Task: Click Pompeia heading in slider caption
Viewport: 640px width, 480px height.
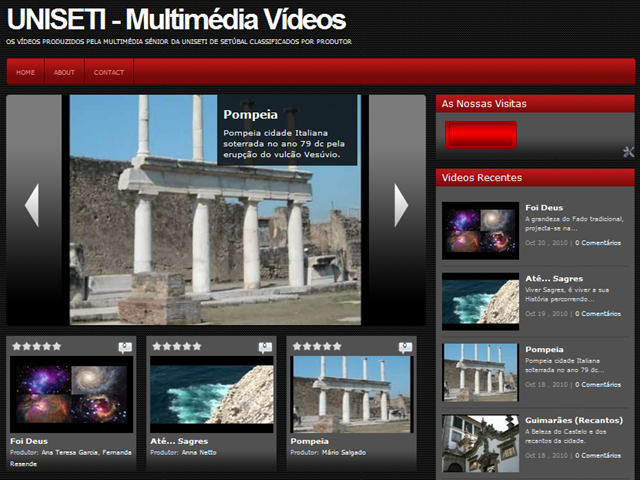Action: (x=250, y=115)
